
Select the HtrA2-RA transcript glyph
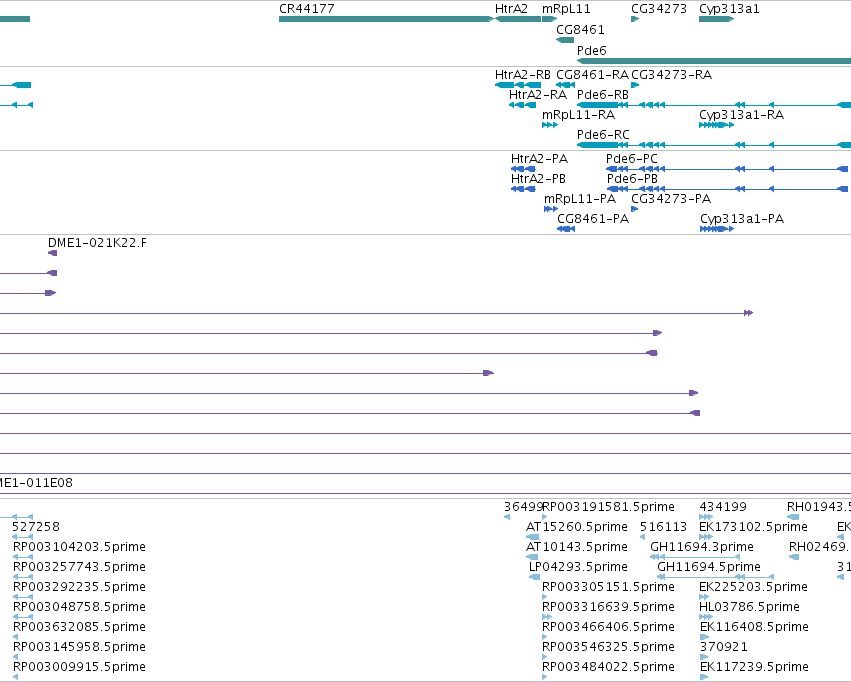click(523, 105)
